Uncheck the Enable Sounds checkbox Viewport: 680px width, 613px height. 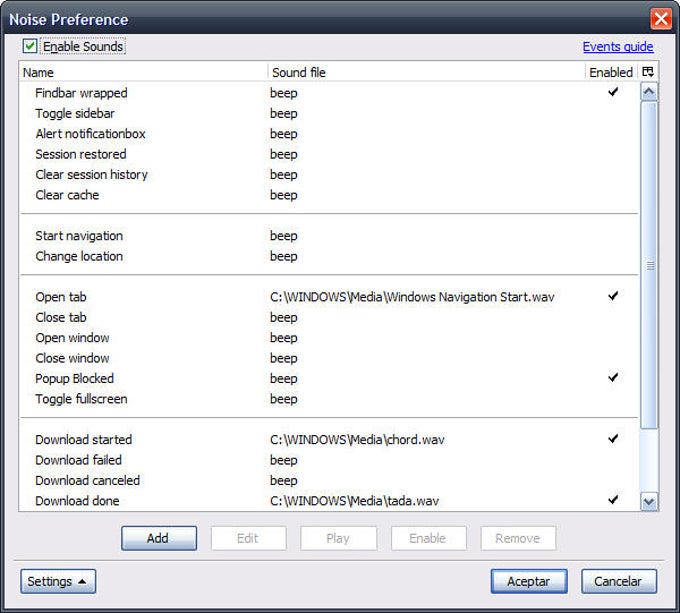tap(30, 46)
